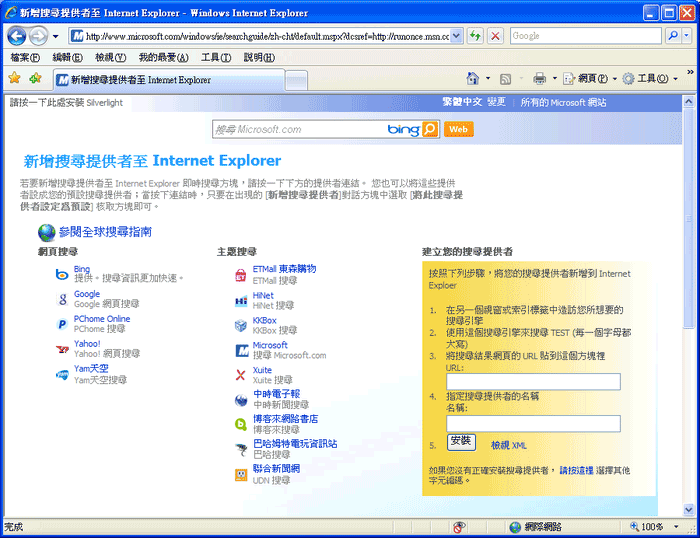Open the 參閱全球搜尋指南 link

(105, 232)
